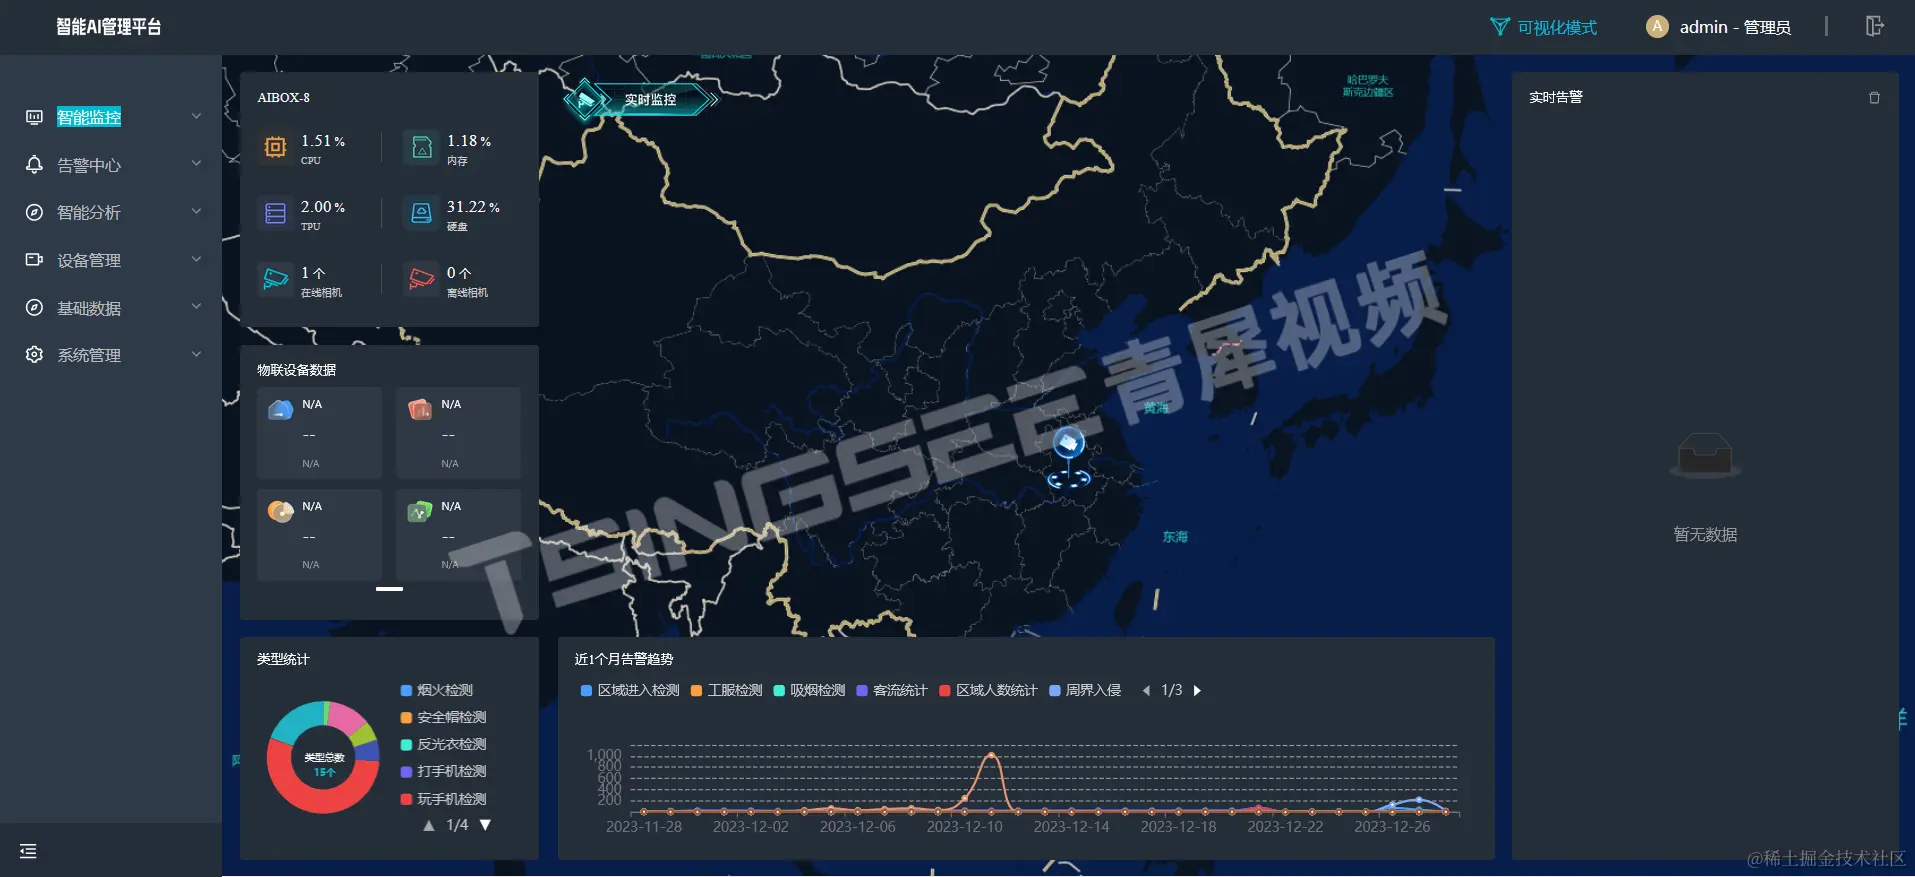
Task: Click the orange peak on the trend chart
Action: click(x=990, y=755)
